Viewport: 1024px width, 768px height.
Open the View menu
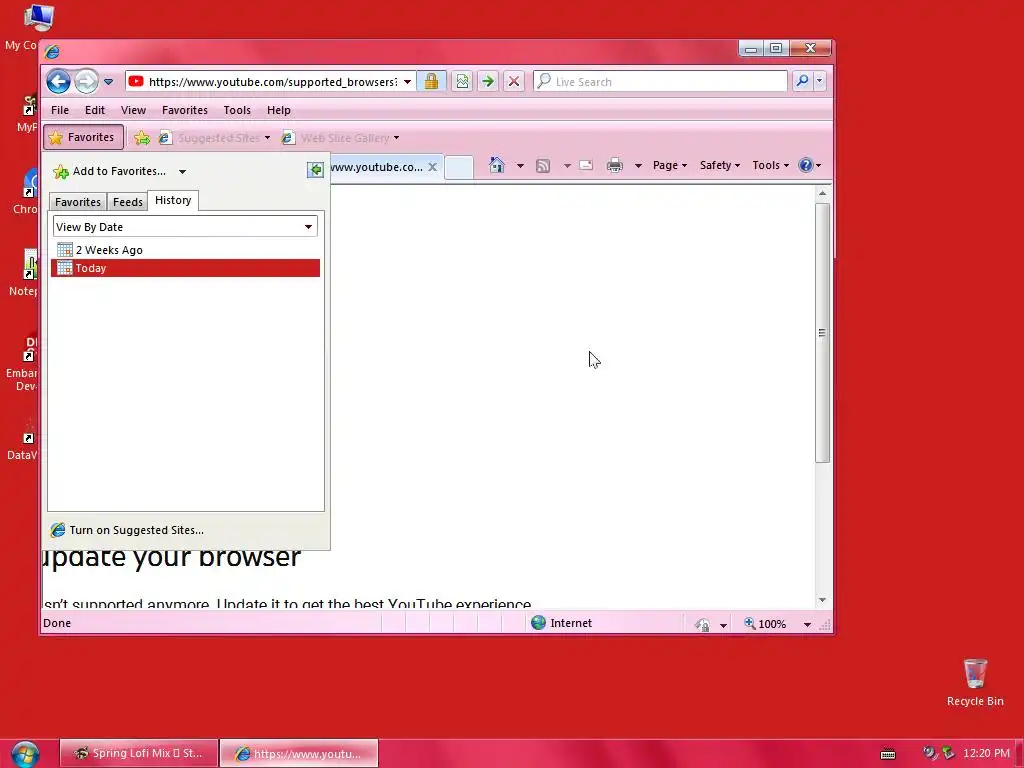coord(133,110)
